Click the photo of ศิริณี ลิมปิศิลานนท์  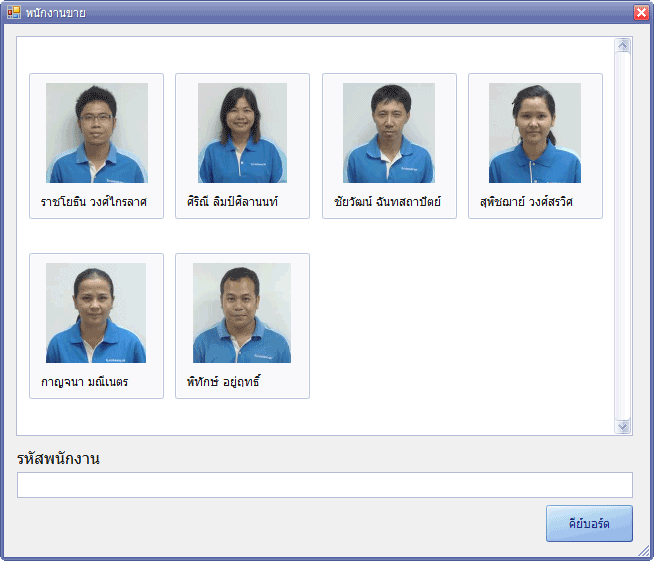(x=242, y=133)
